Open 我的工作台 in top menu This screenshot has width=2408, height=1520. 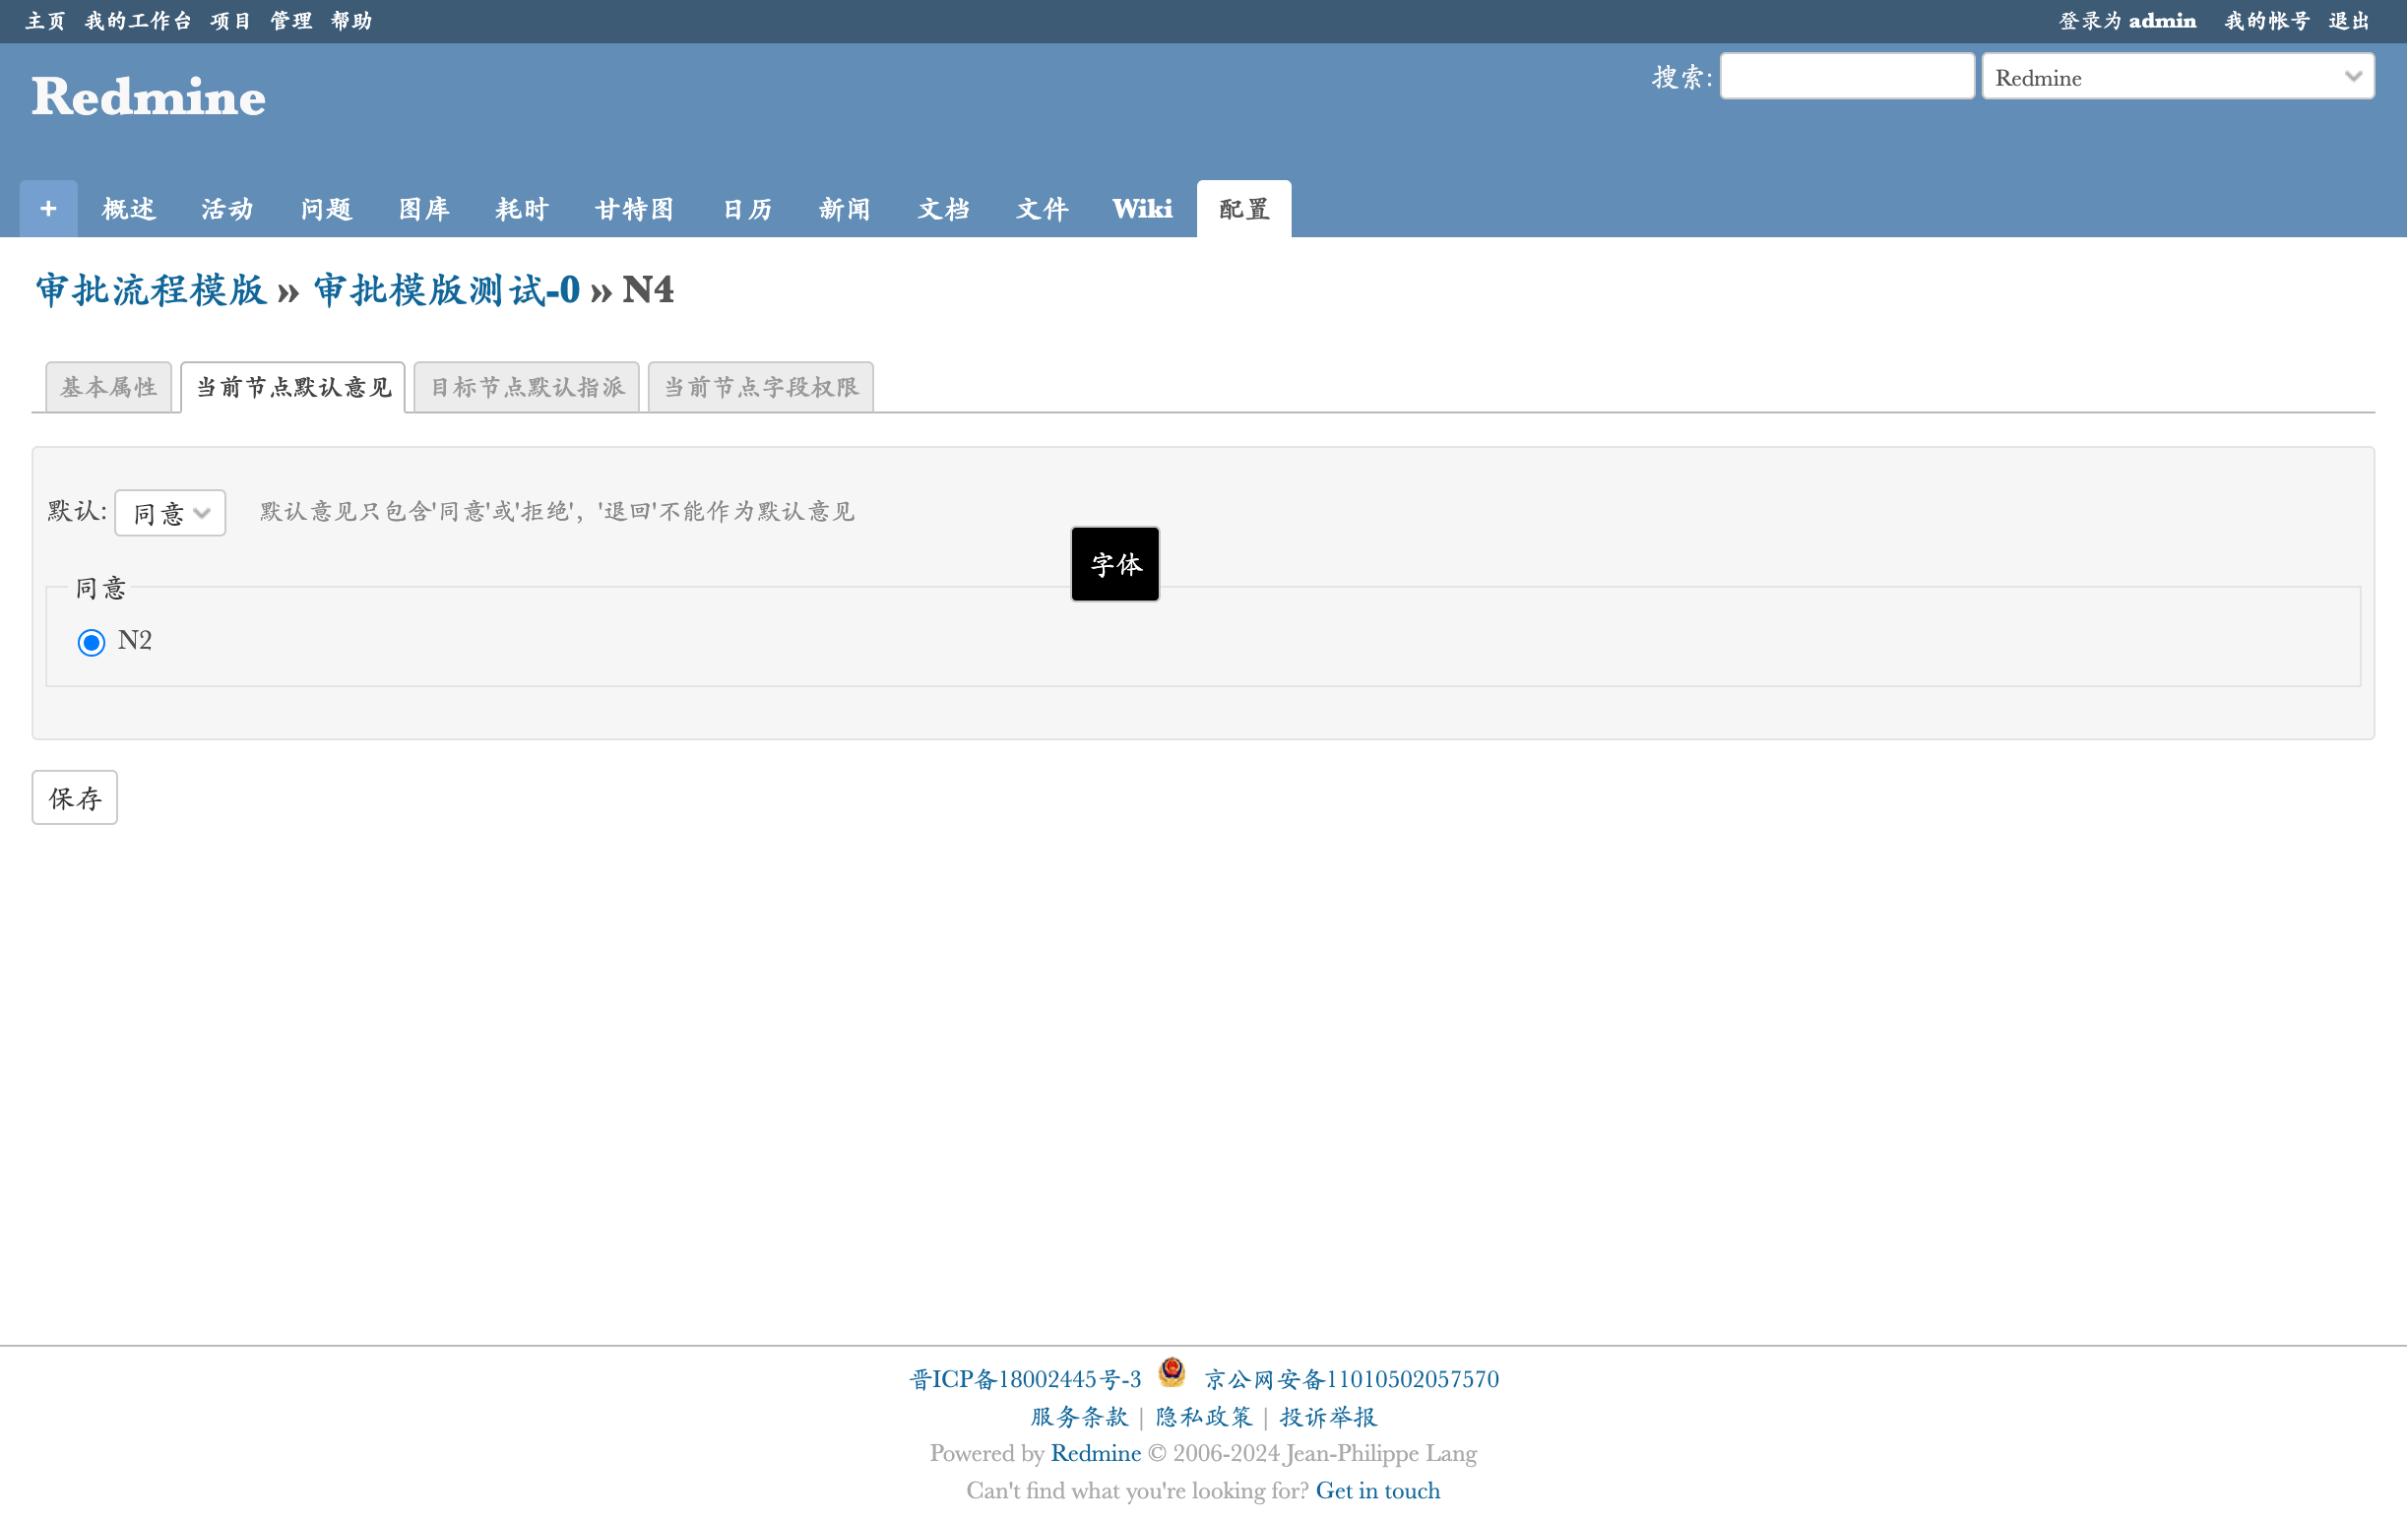pyautogui.click(x=137, y=21)
